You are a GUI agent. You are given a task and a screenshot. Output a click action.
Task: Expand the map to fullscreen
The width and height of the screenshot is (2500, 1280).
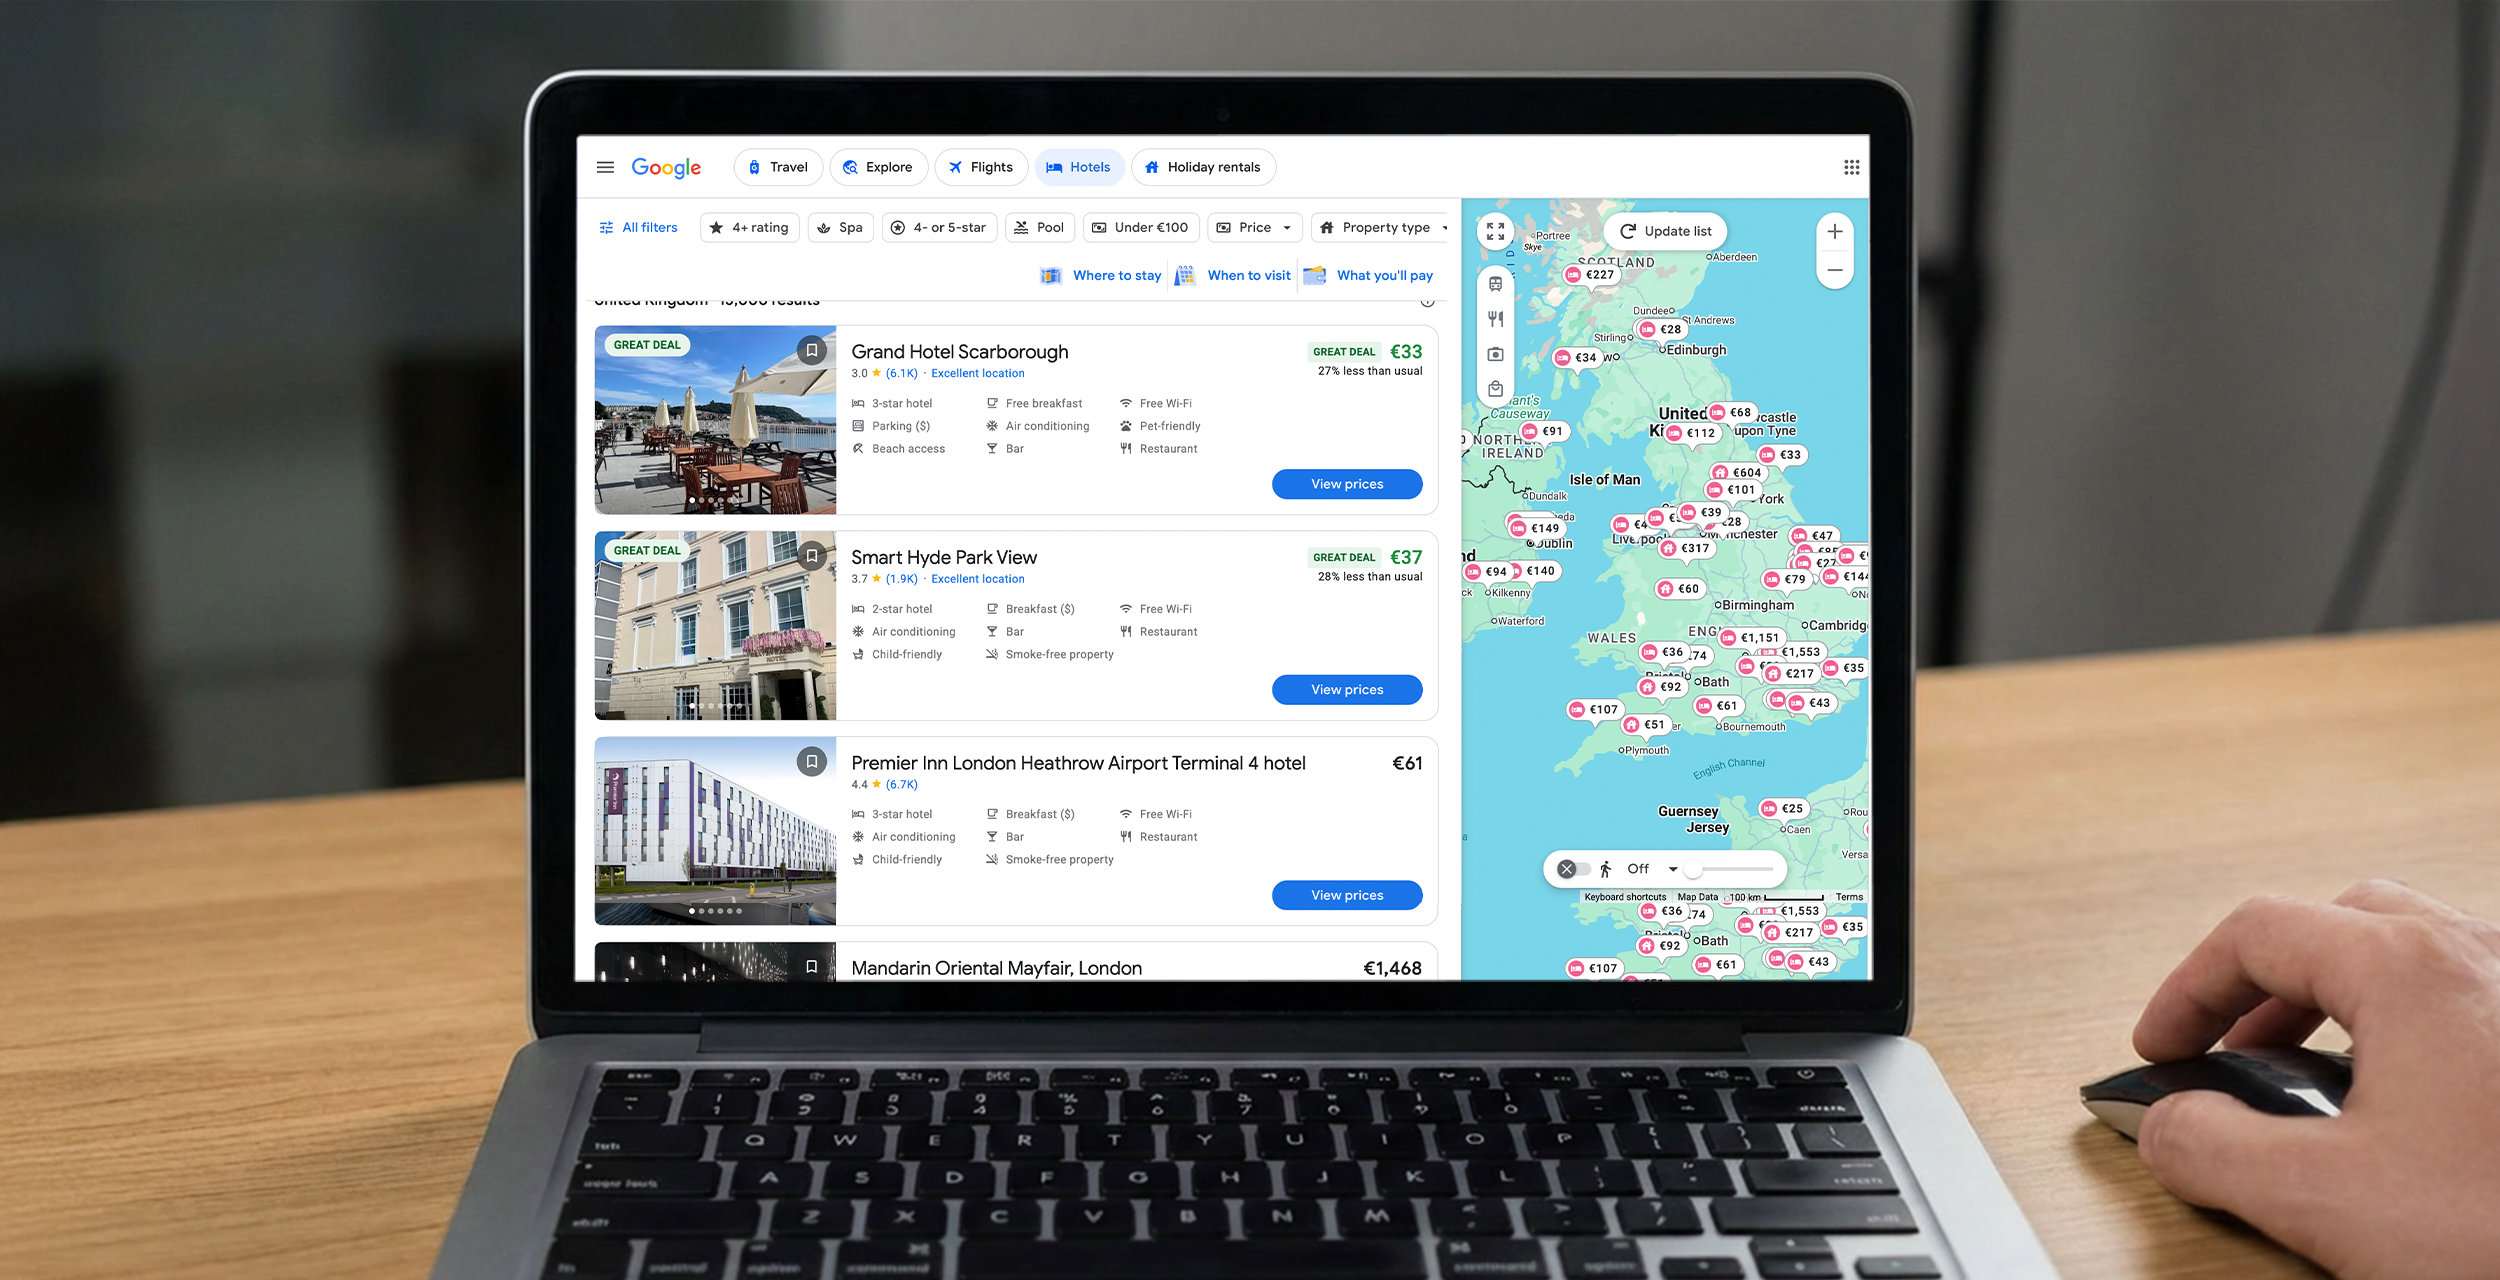1494,232
